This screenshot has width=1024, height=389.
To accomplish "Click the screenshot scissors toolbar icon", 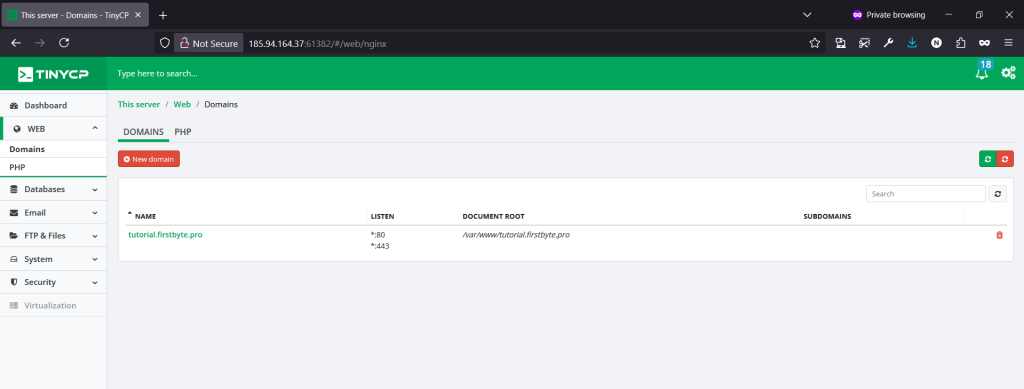I will coord(864,43).
